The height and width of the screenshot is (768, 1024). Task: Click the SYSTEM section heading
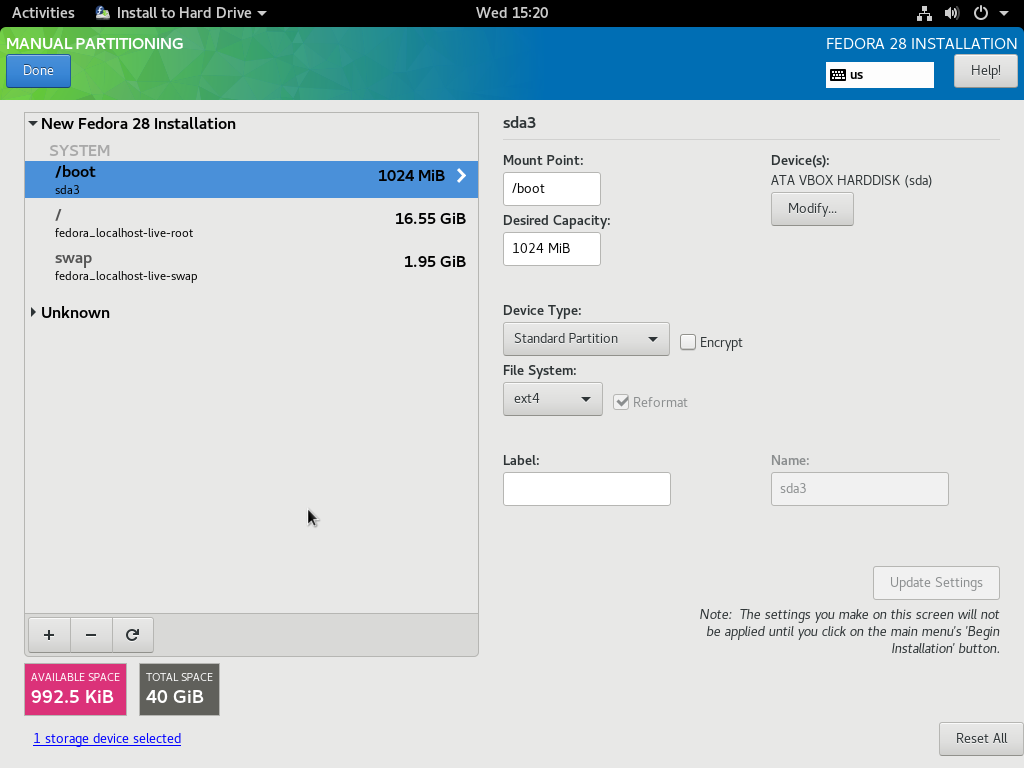[80, 151]
